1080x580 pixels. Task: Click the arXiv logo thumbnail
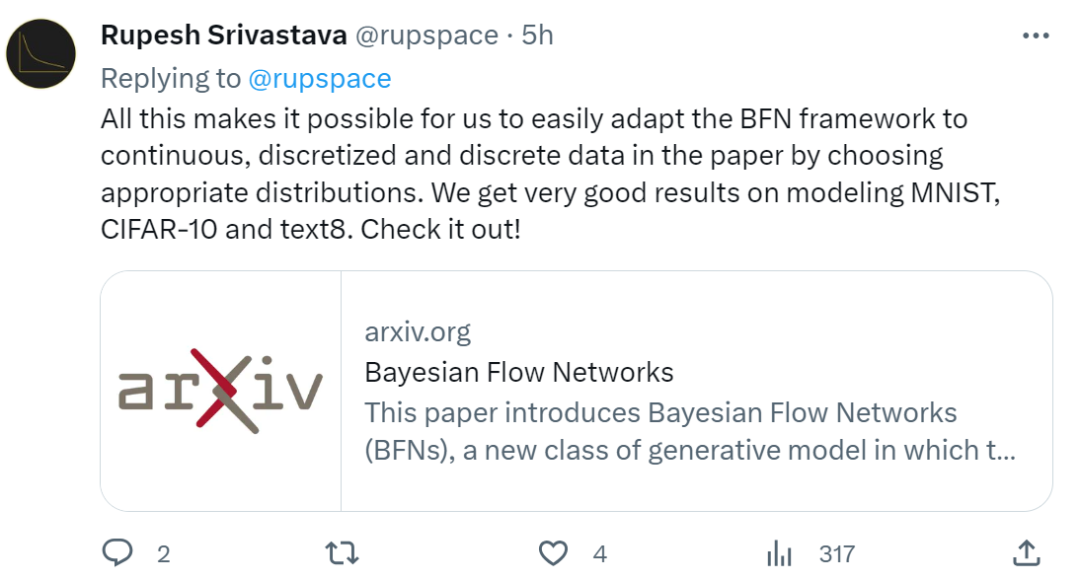click(x=221, y=391)
